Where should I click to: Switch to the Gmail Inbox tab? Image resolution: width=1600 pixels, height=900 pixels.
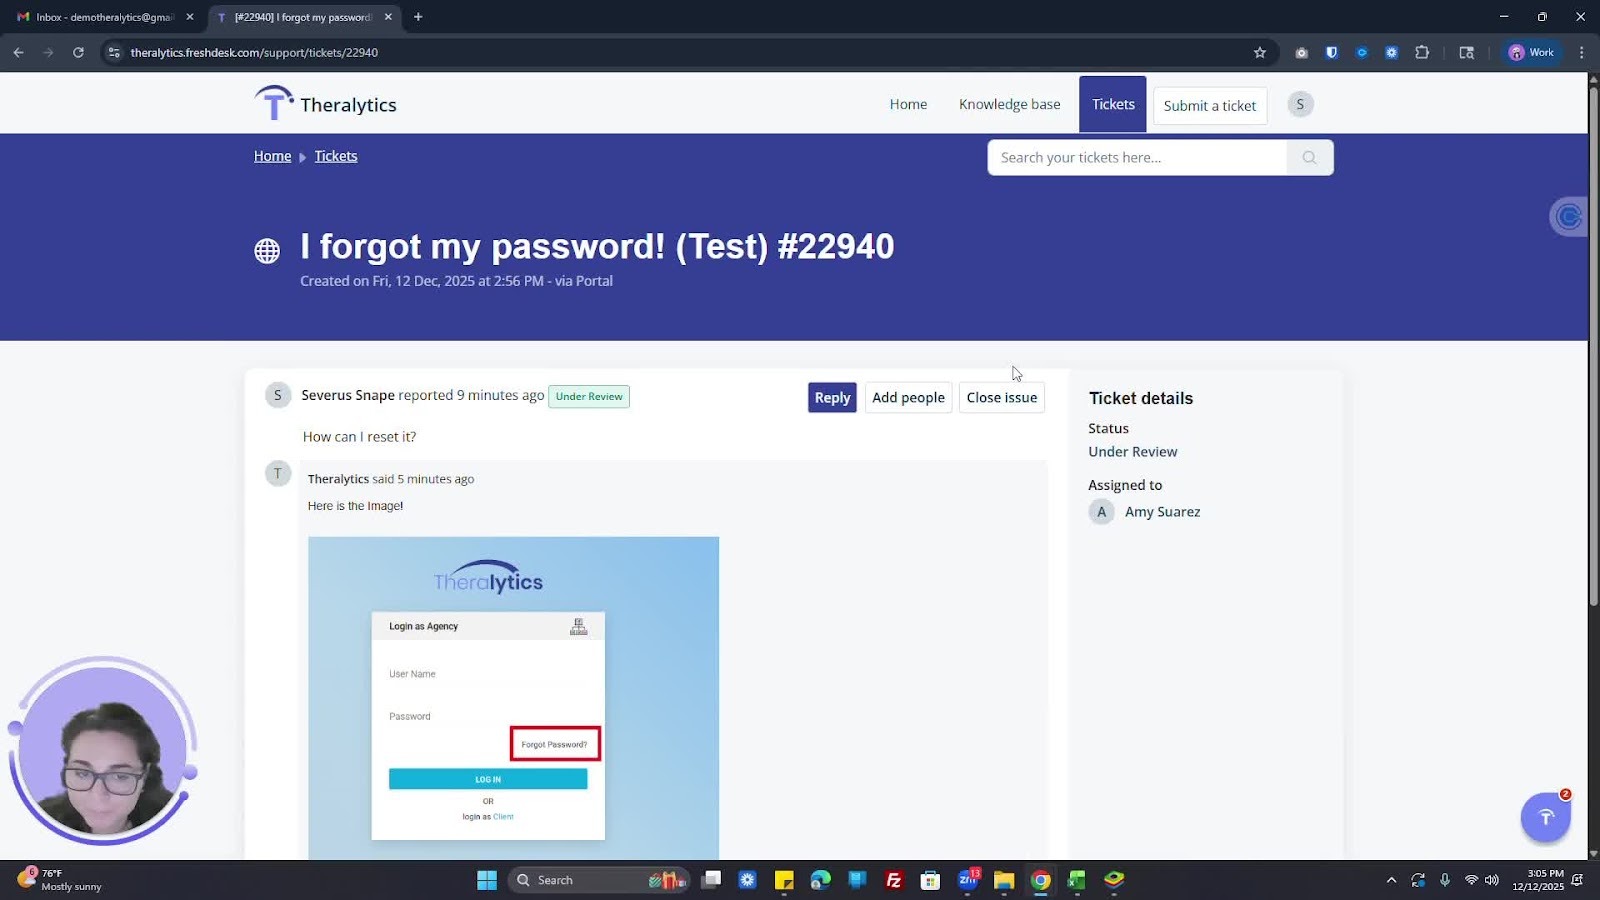point(104,17)
